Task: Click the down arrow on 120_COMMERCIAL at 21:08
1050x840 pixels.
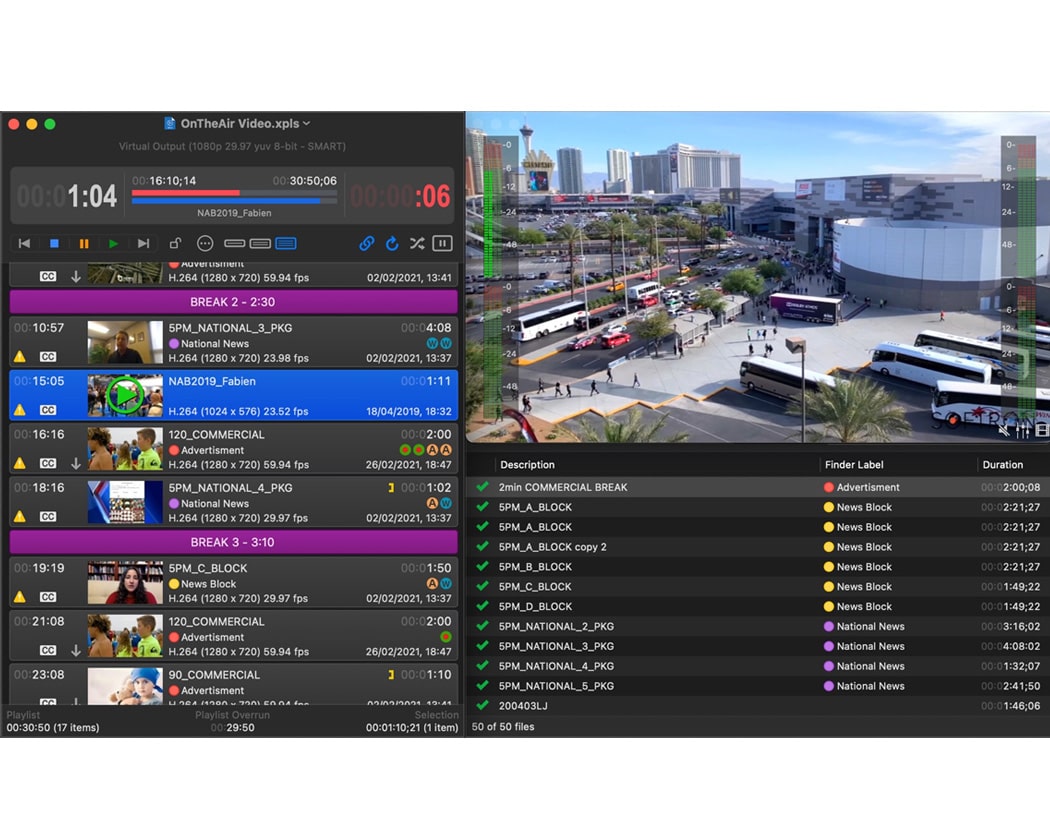Action: (76, 650)
